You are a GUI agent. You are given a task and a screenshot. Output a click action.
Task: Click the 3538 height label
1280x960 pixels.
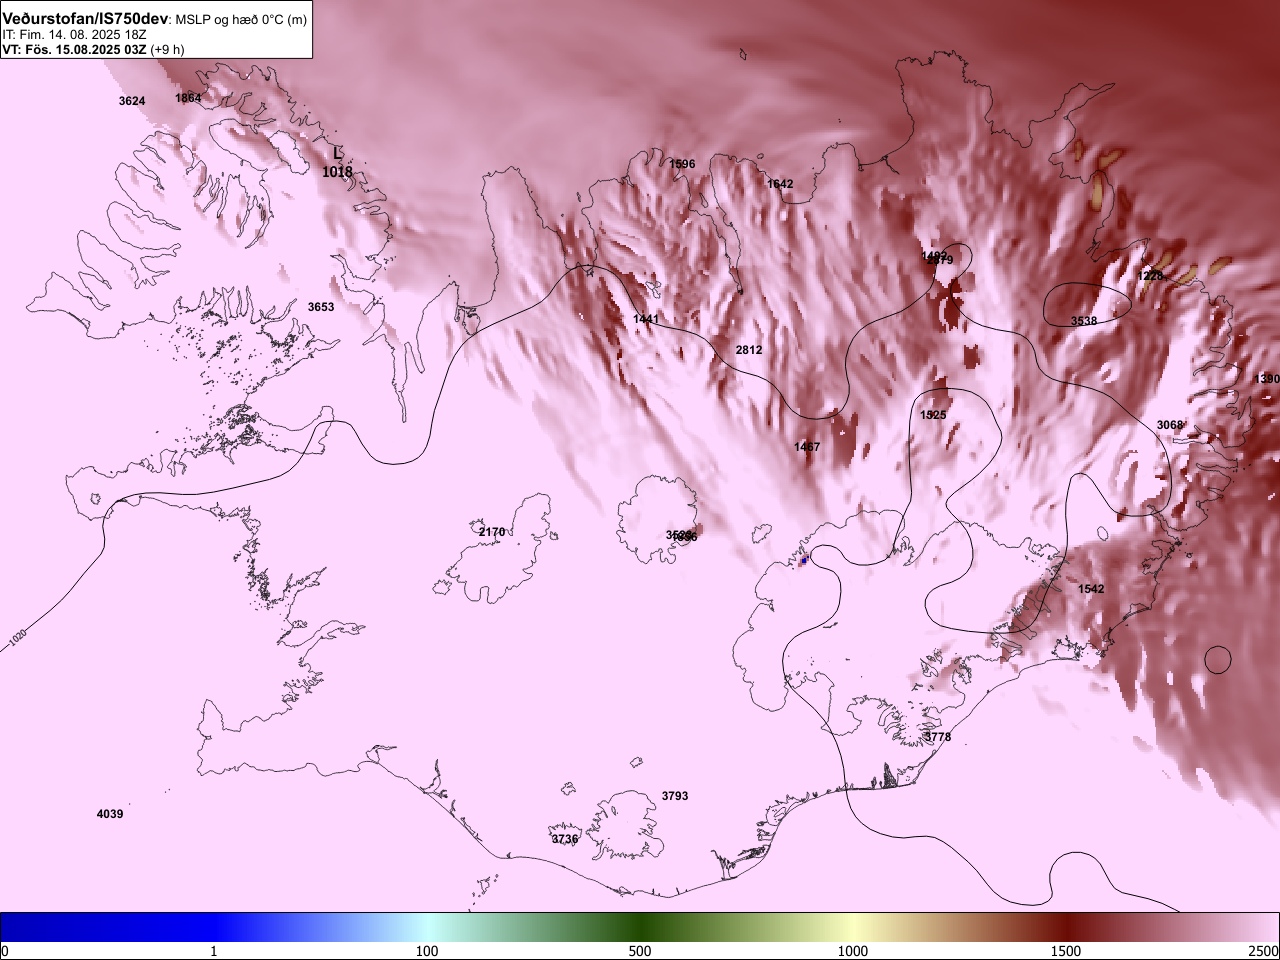tap(1084, 321)
